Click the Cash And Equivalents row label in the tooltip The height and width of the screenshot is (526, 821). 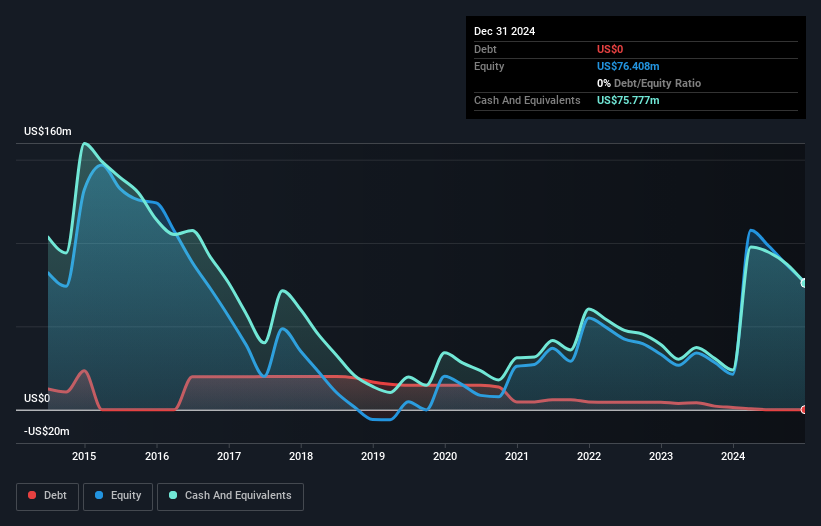(527, 100)
